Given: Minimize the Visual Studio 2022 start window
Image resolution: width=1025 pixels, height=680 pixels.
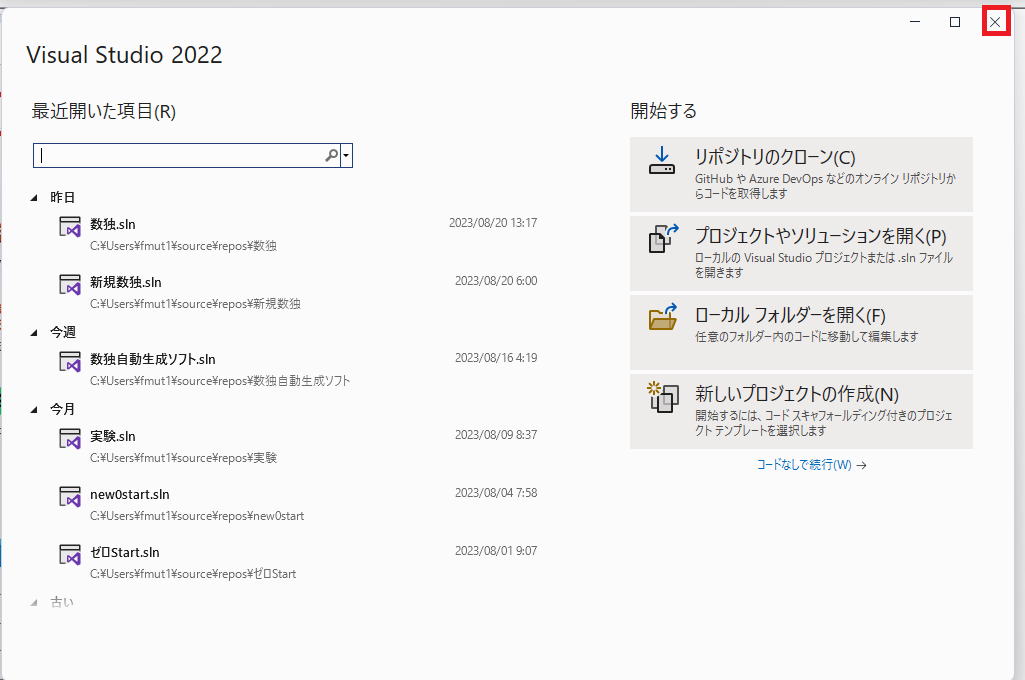Looking at the screenshot, I should pyautogui.click(x=915, y=22).
